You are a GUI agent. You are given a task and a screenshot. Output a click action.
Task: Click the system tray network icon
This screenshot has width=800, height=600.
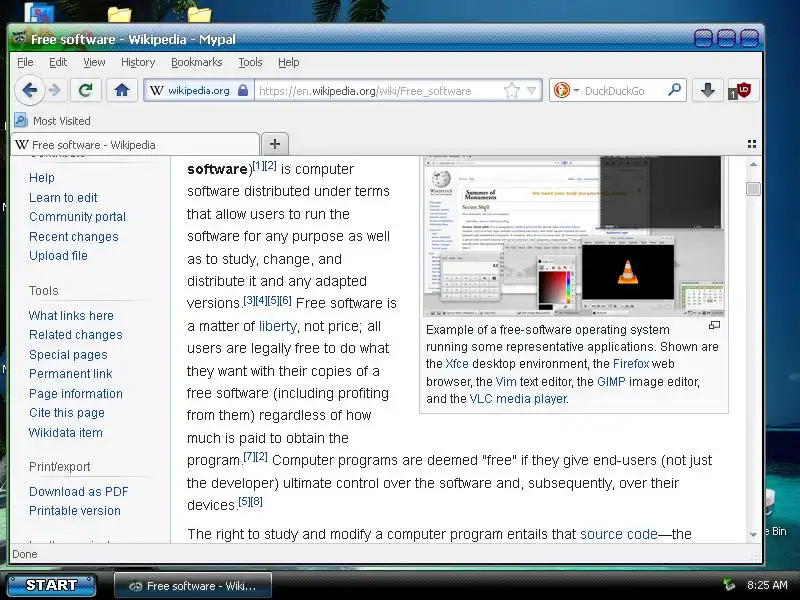point(729,585)
